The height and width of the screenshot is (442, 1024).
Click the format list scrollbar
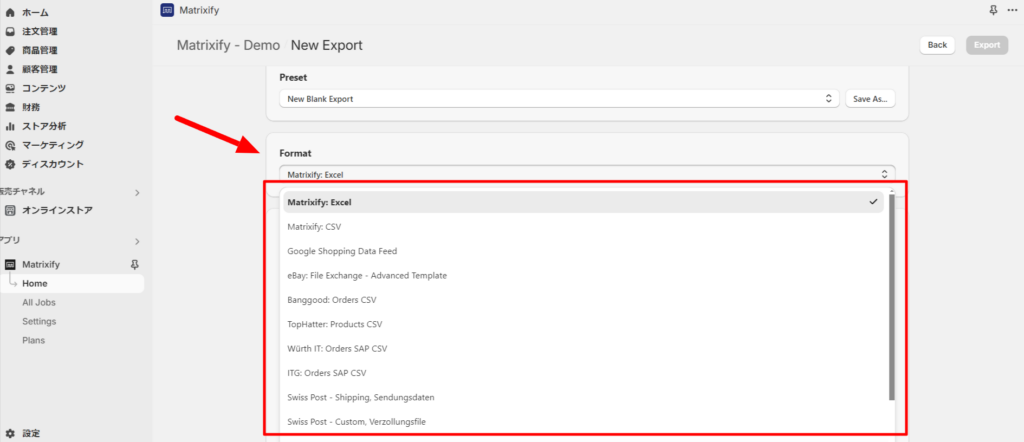[x=891, y=296]
